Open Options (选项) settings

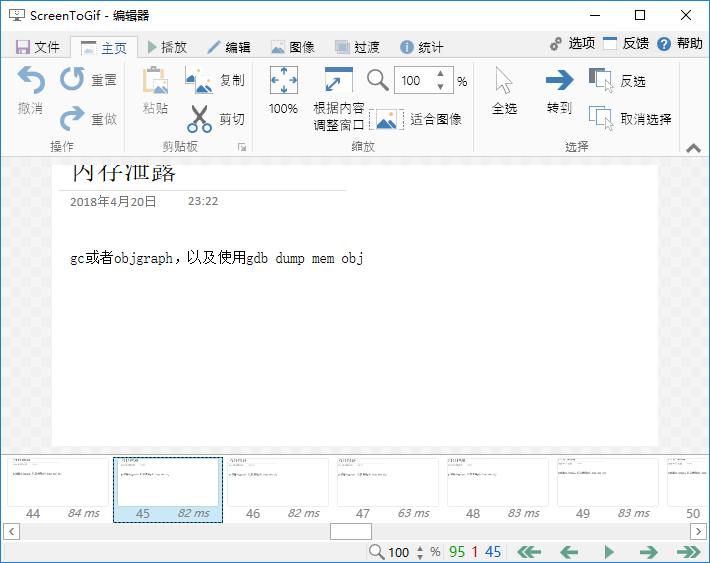pyautogui.click(x=572, y=43)
